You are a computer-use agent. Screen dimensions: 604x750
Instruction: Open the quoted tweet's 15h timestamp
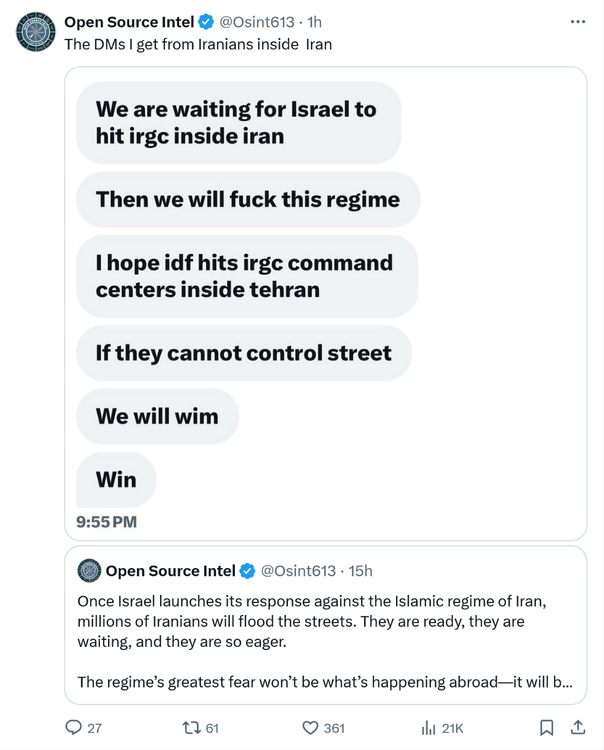coord(360,571)
